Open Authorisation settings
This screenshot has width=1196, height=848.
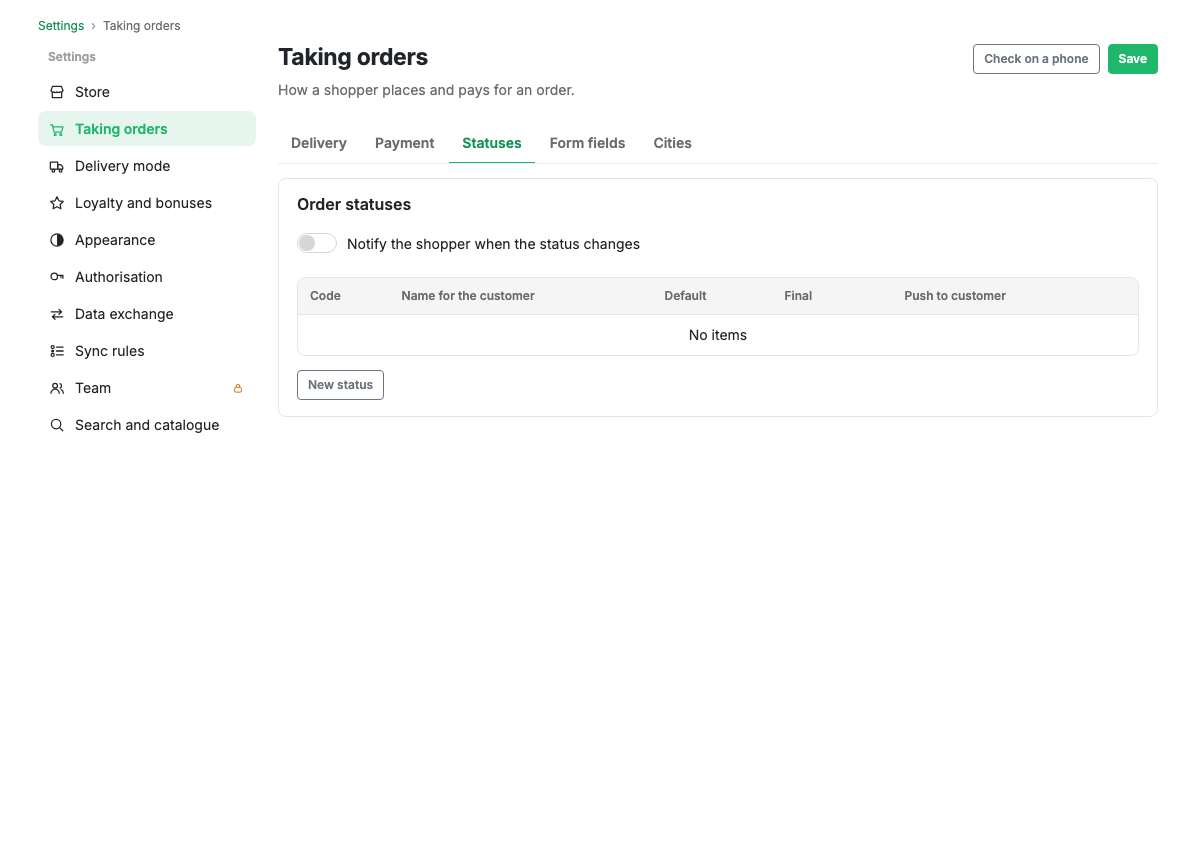146,278
